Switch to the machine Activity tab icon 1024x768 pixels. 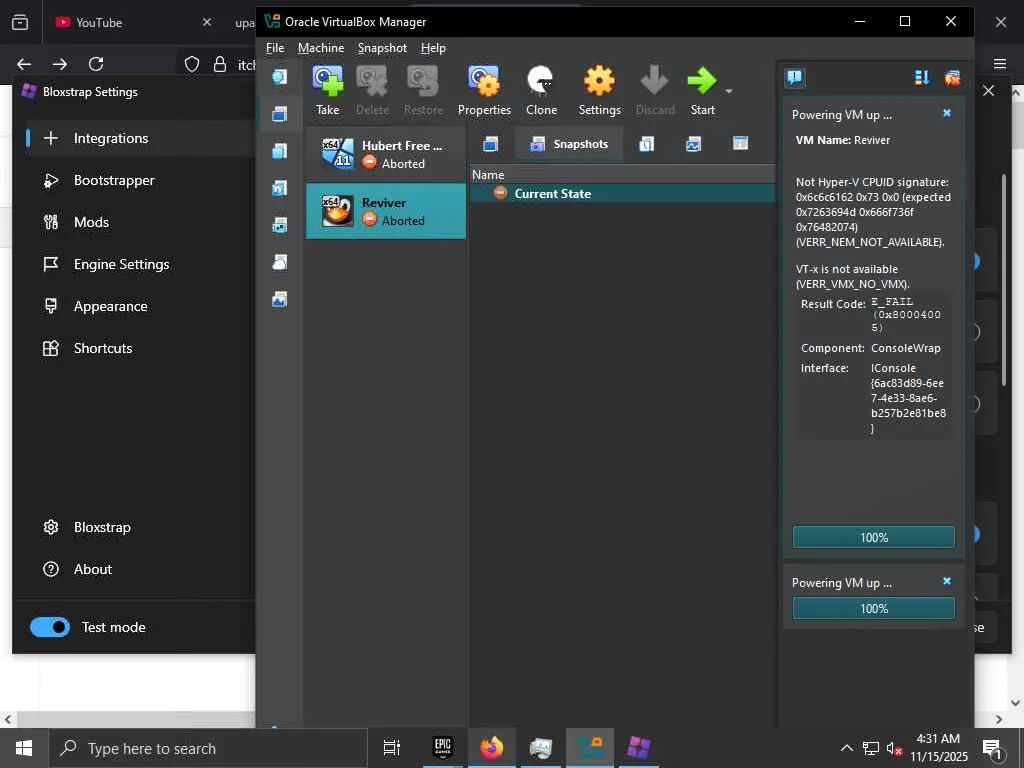pyautogui.click(x=694, y=144)
